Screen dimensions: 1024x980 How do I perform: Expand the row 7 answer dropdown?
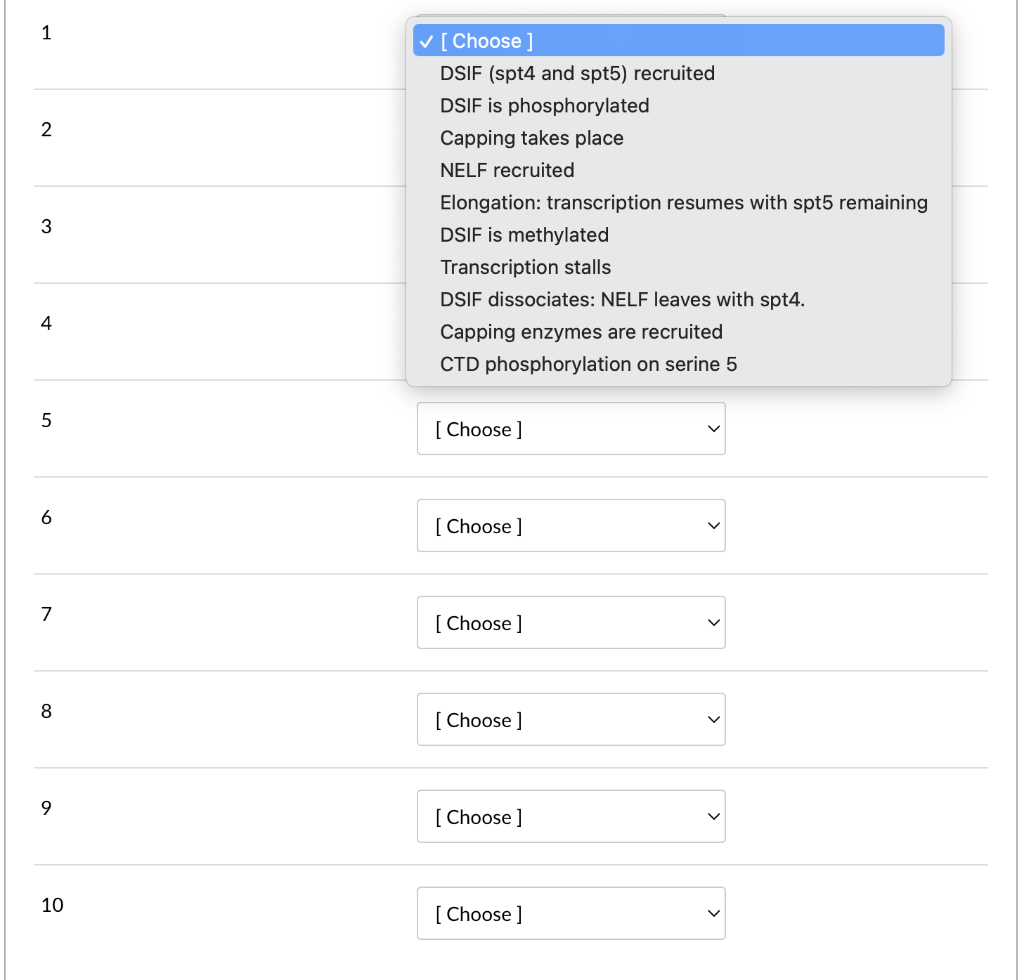click(x=571, y=623)
